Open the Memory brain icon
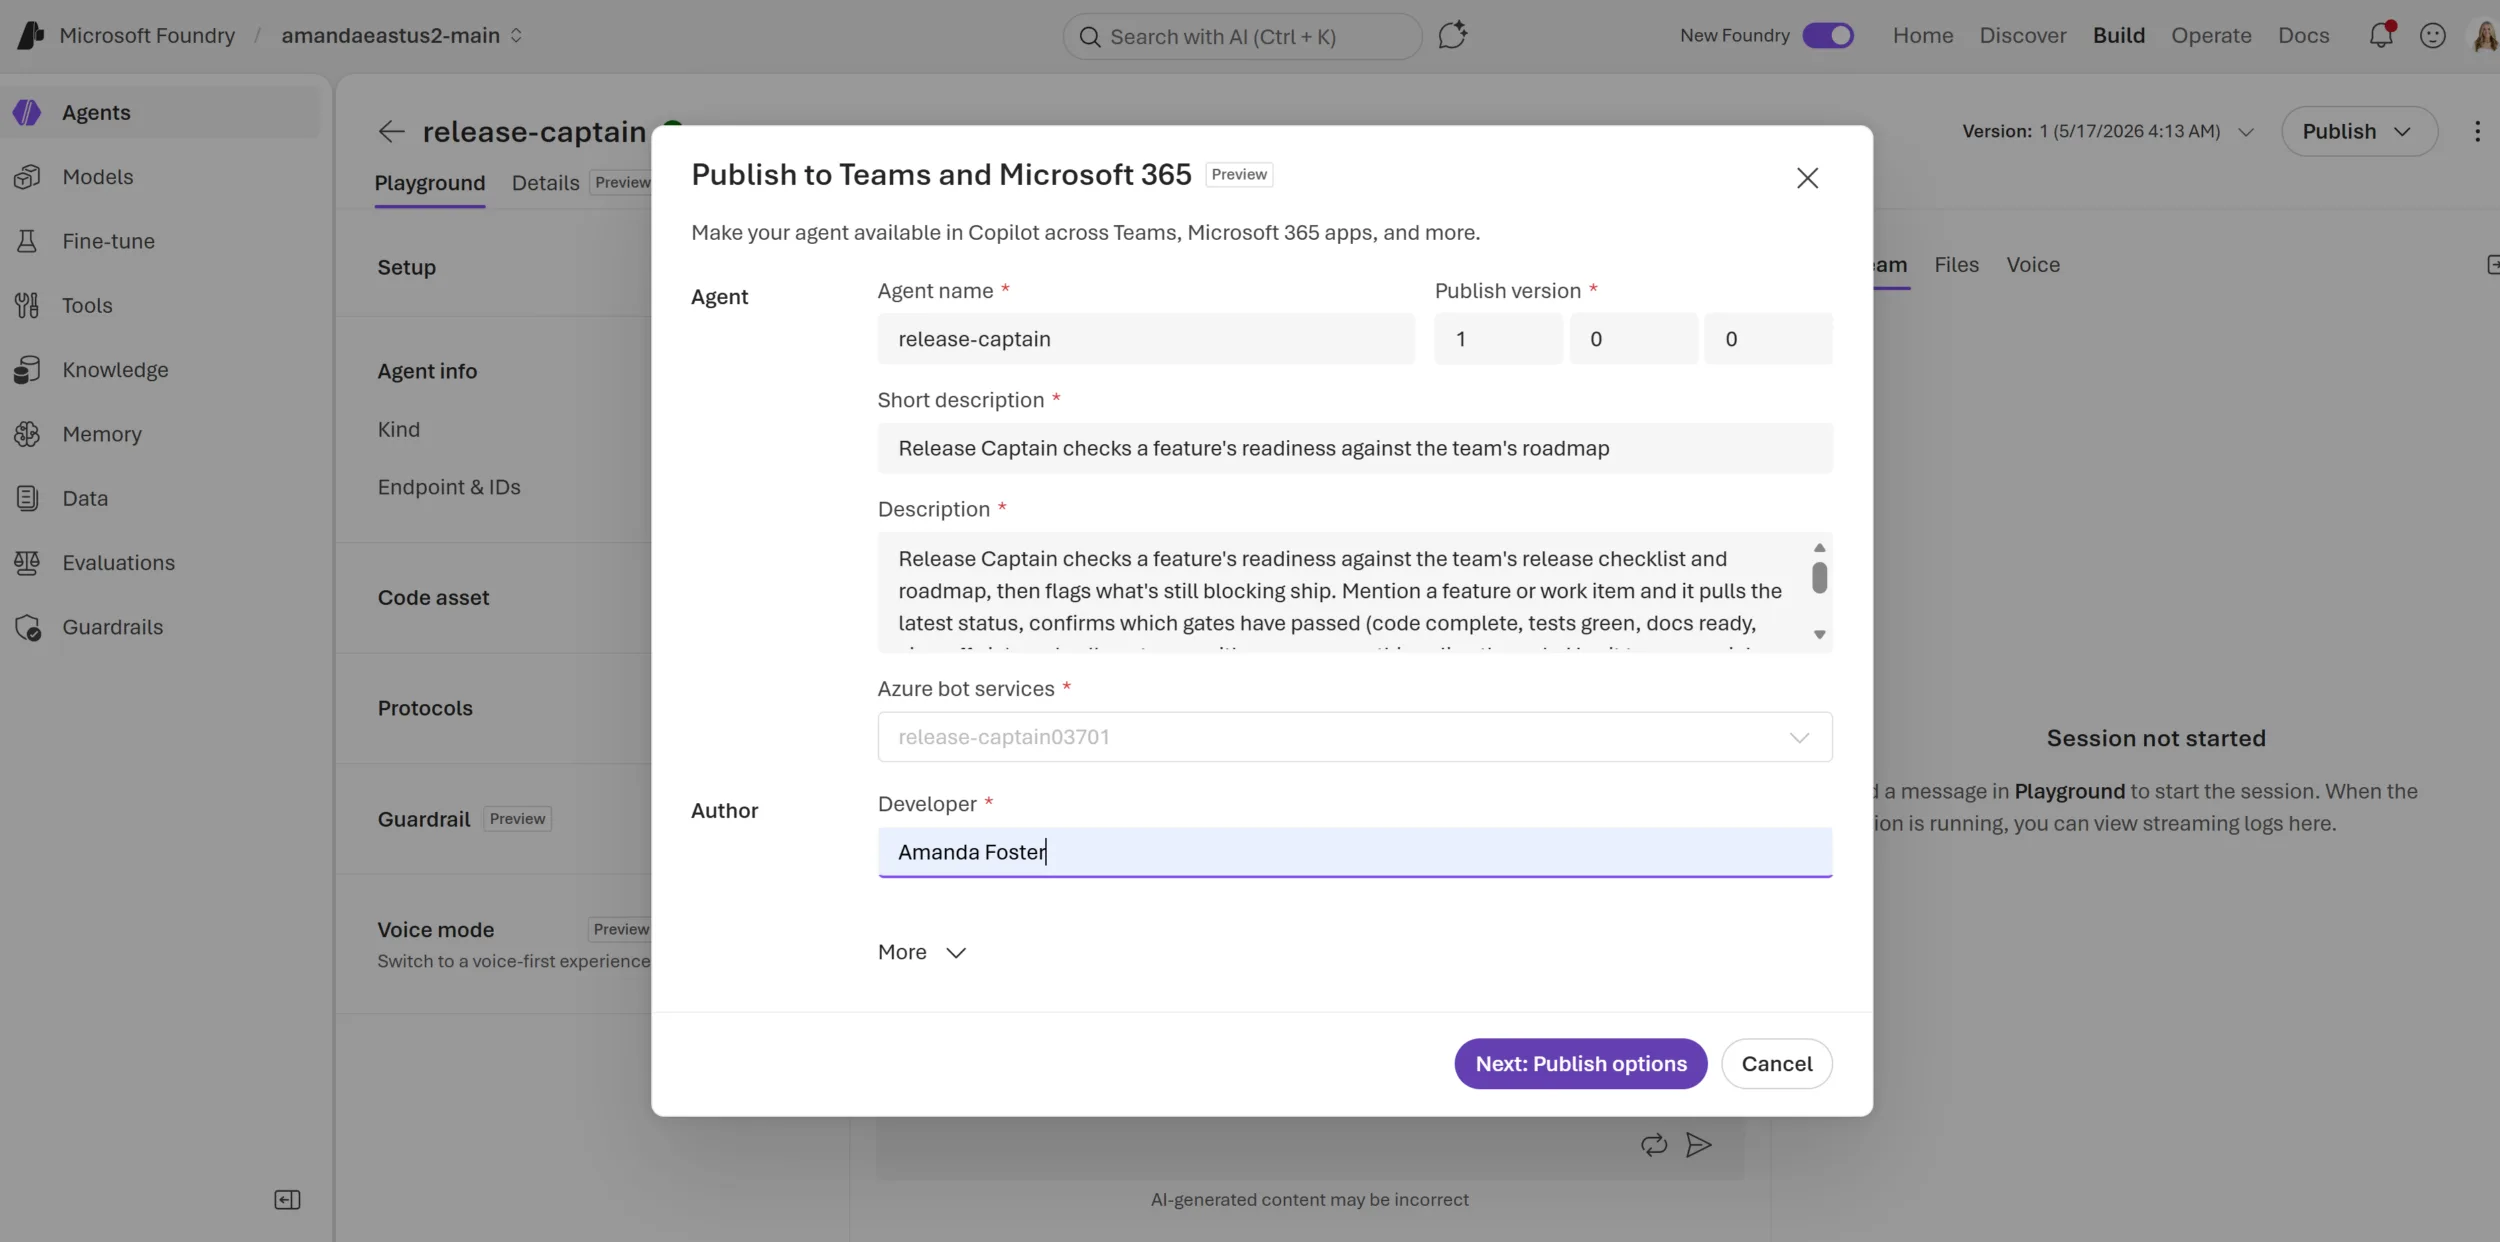This screenshot has height=1242, width=2500. click(x=27, y=434)
